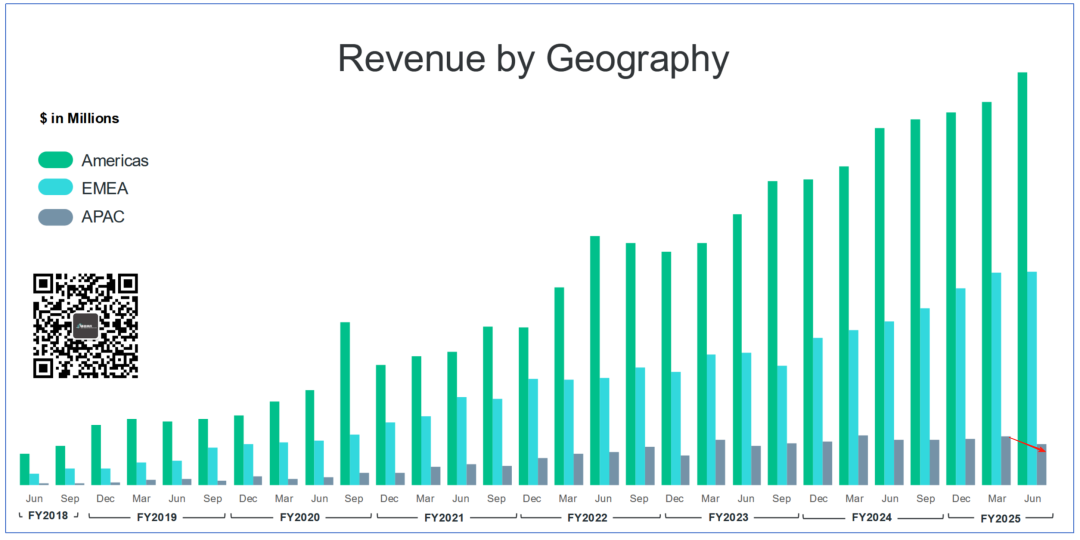The height and width of the screenshot is (540, 1080).
Task: Click the $ in Millions unit label
Action: tap(79, 118)
